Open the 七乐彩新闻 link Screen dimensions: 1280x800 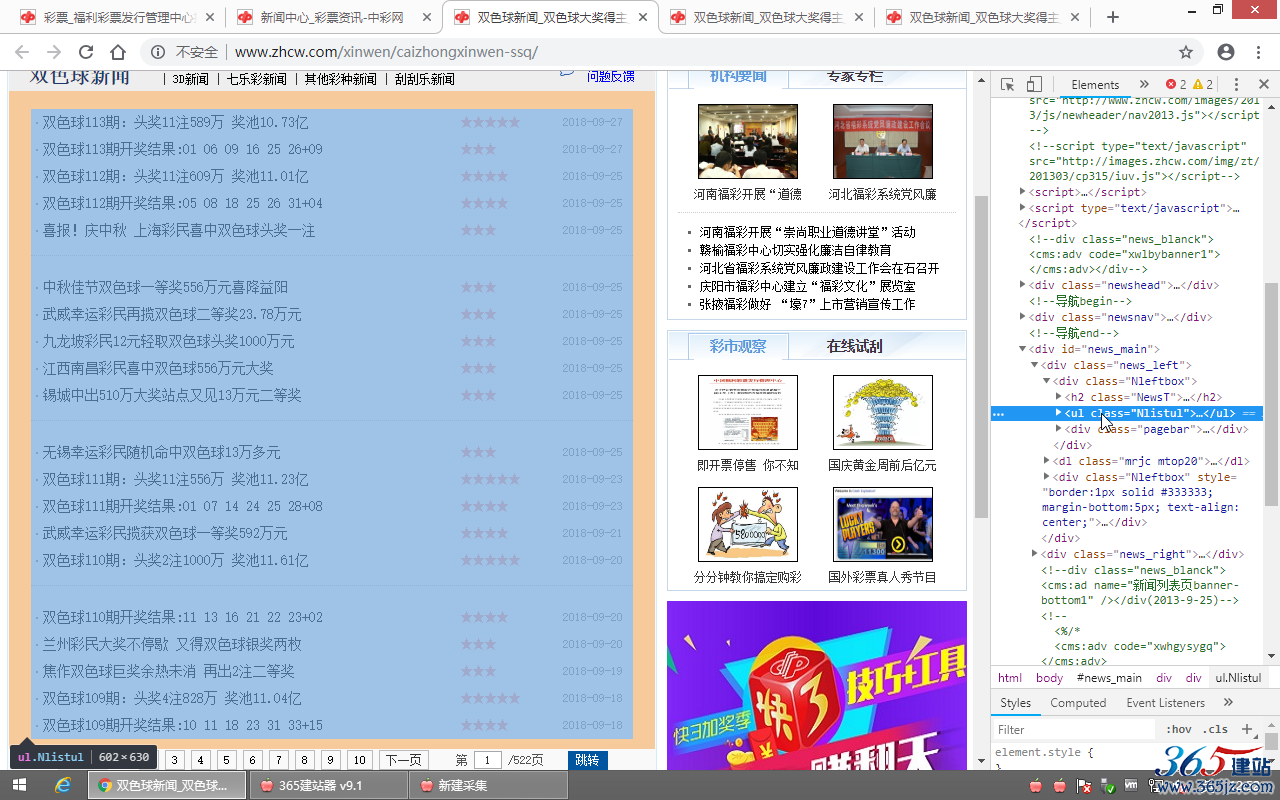[x=256, y=79]
